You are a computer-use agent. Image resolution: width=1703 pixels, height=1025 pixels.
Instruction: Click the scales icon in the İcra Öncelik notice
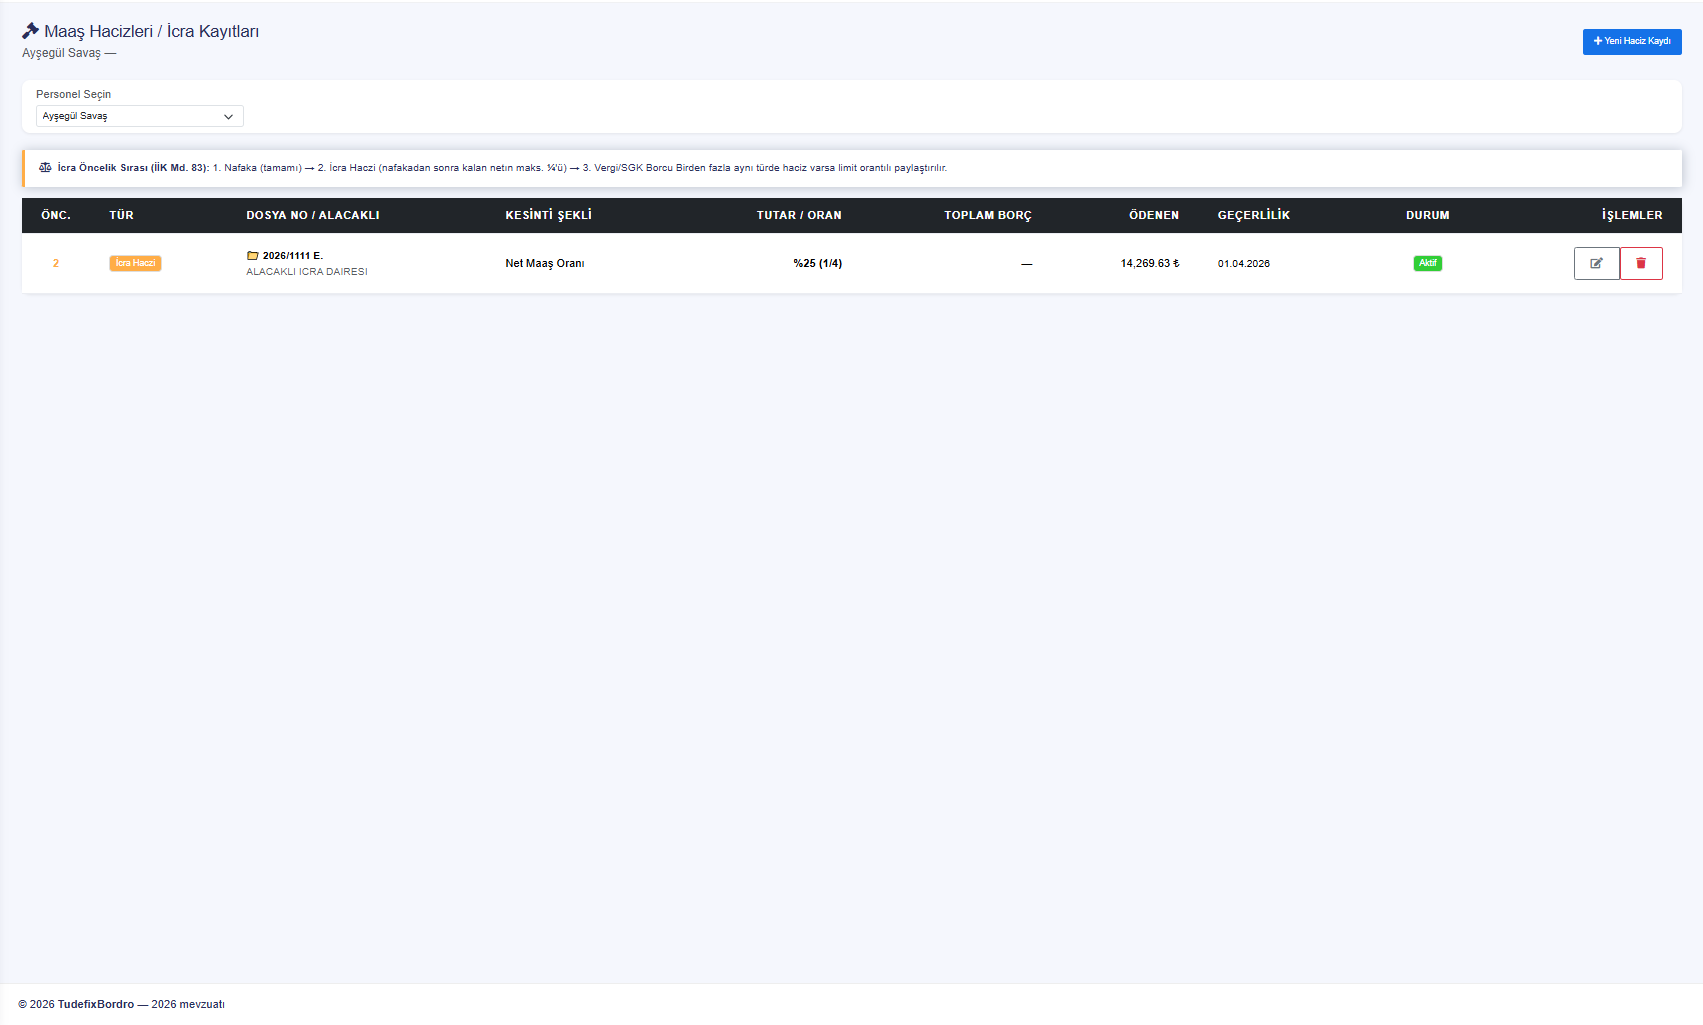tap(45, 168)
